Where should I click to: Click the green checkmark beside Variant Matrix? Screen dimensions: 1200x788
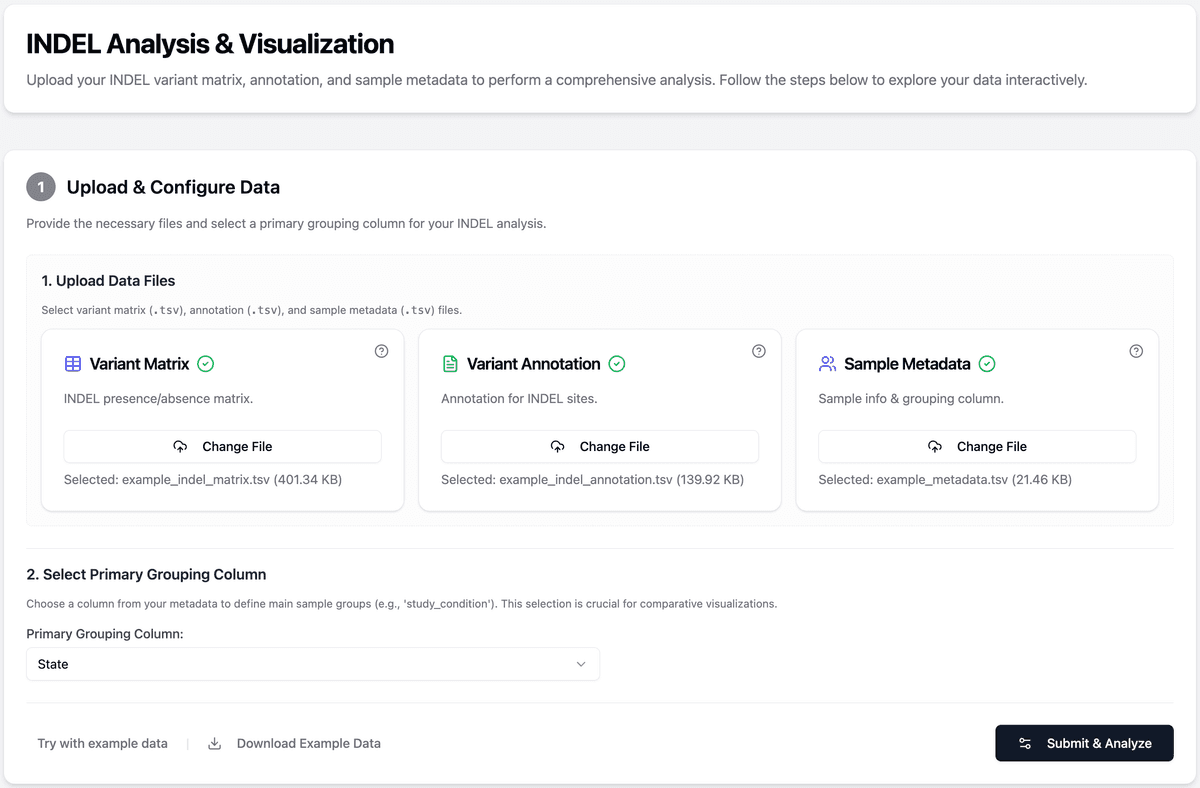pyautogui.click(x=206, y=364)
